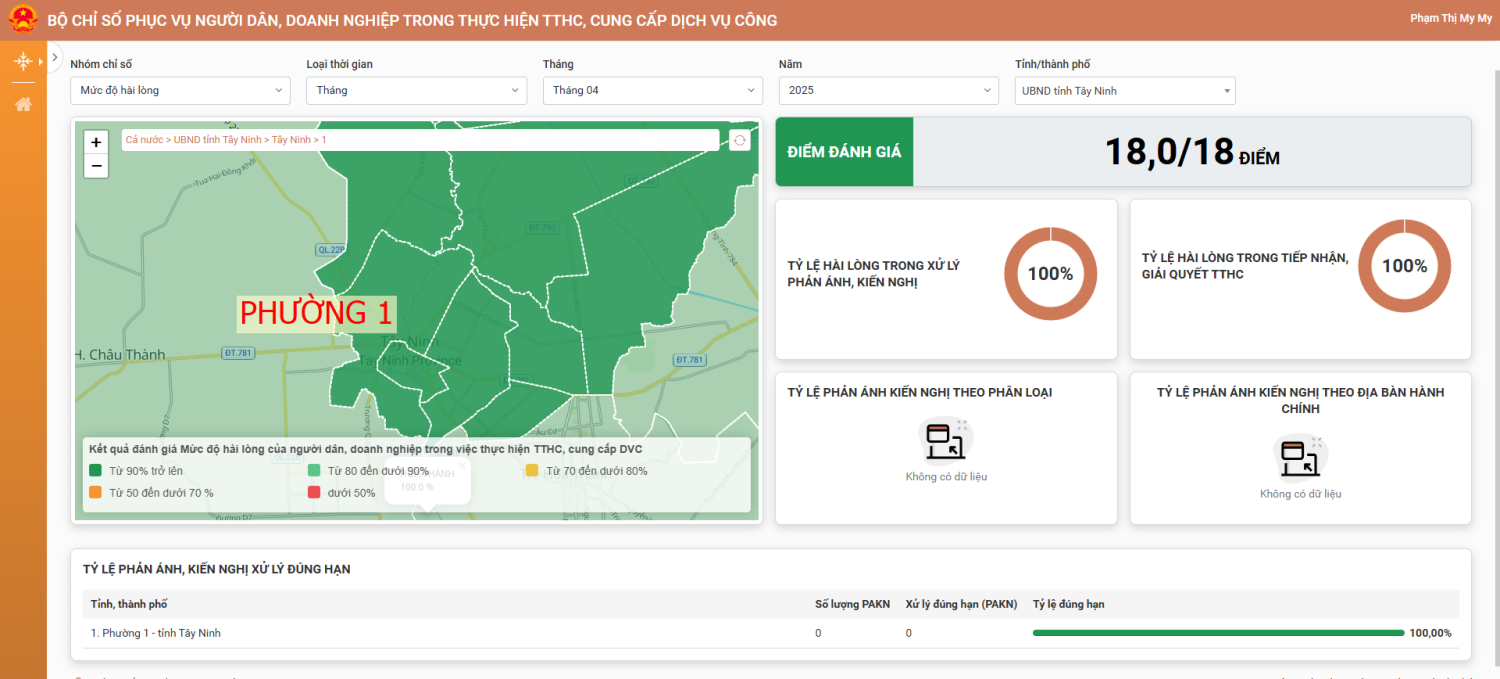Click the TỶ LỆ PHẢN ÁNH KIẾN NGHỊ THEO PHÂN LOẠI title
The height and width of the screenshot is (679, 1500).
(920, 392)
